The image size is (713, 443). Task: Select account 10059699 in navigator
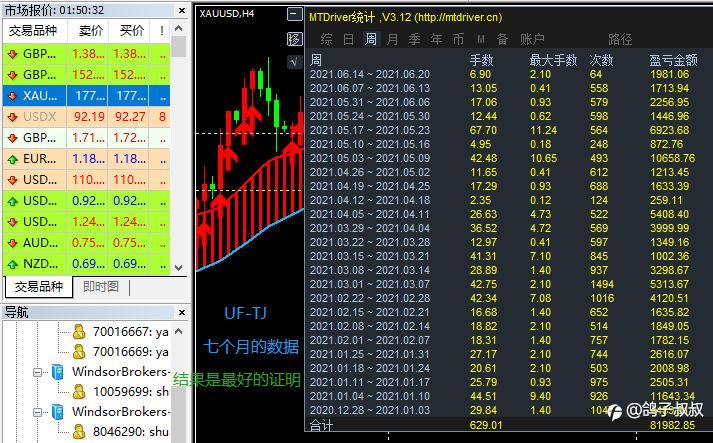pos(131,392)
